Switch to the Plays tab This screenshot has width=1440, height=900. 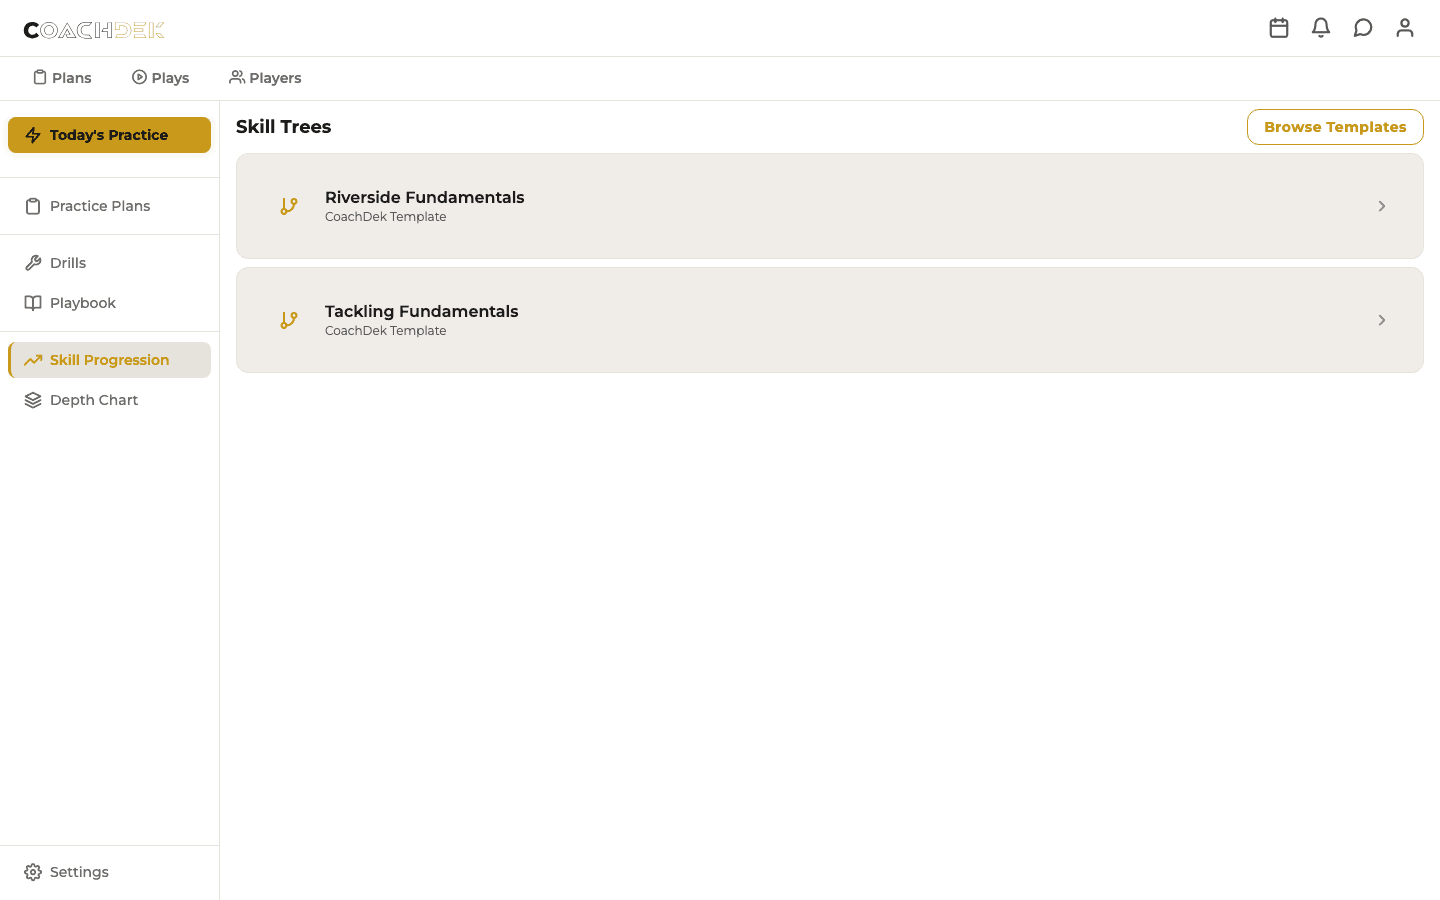point(160,77)
